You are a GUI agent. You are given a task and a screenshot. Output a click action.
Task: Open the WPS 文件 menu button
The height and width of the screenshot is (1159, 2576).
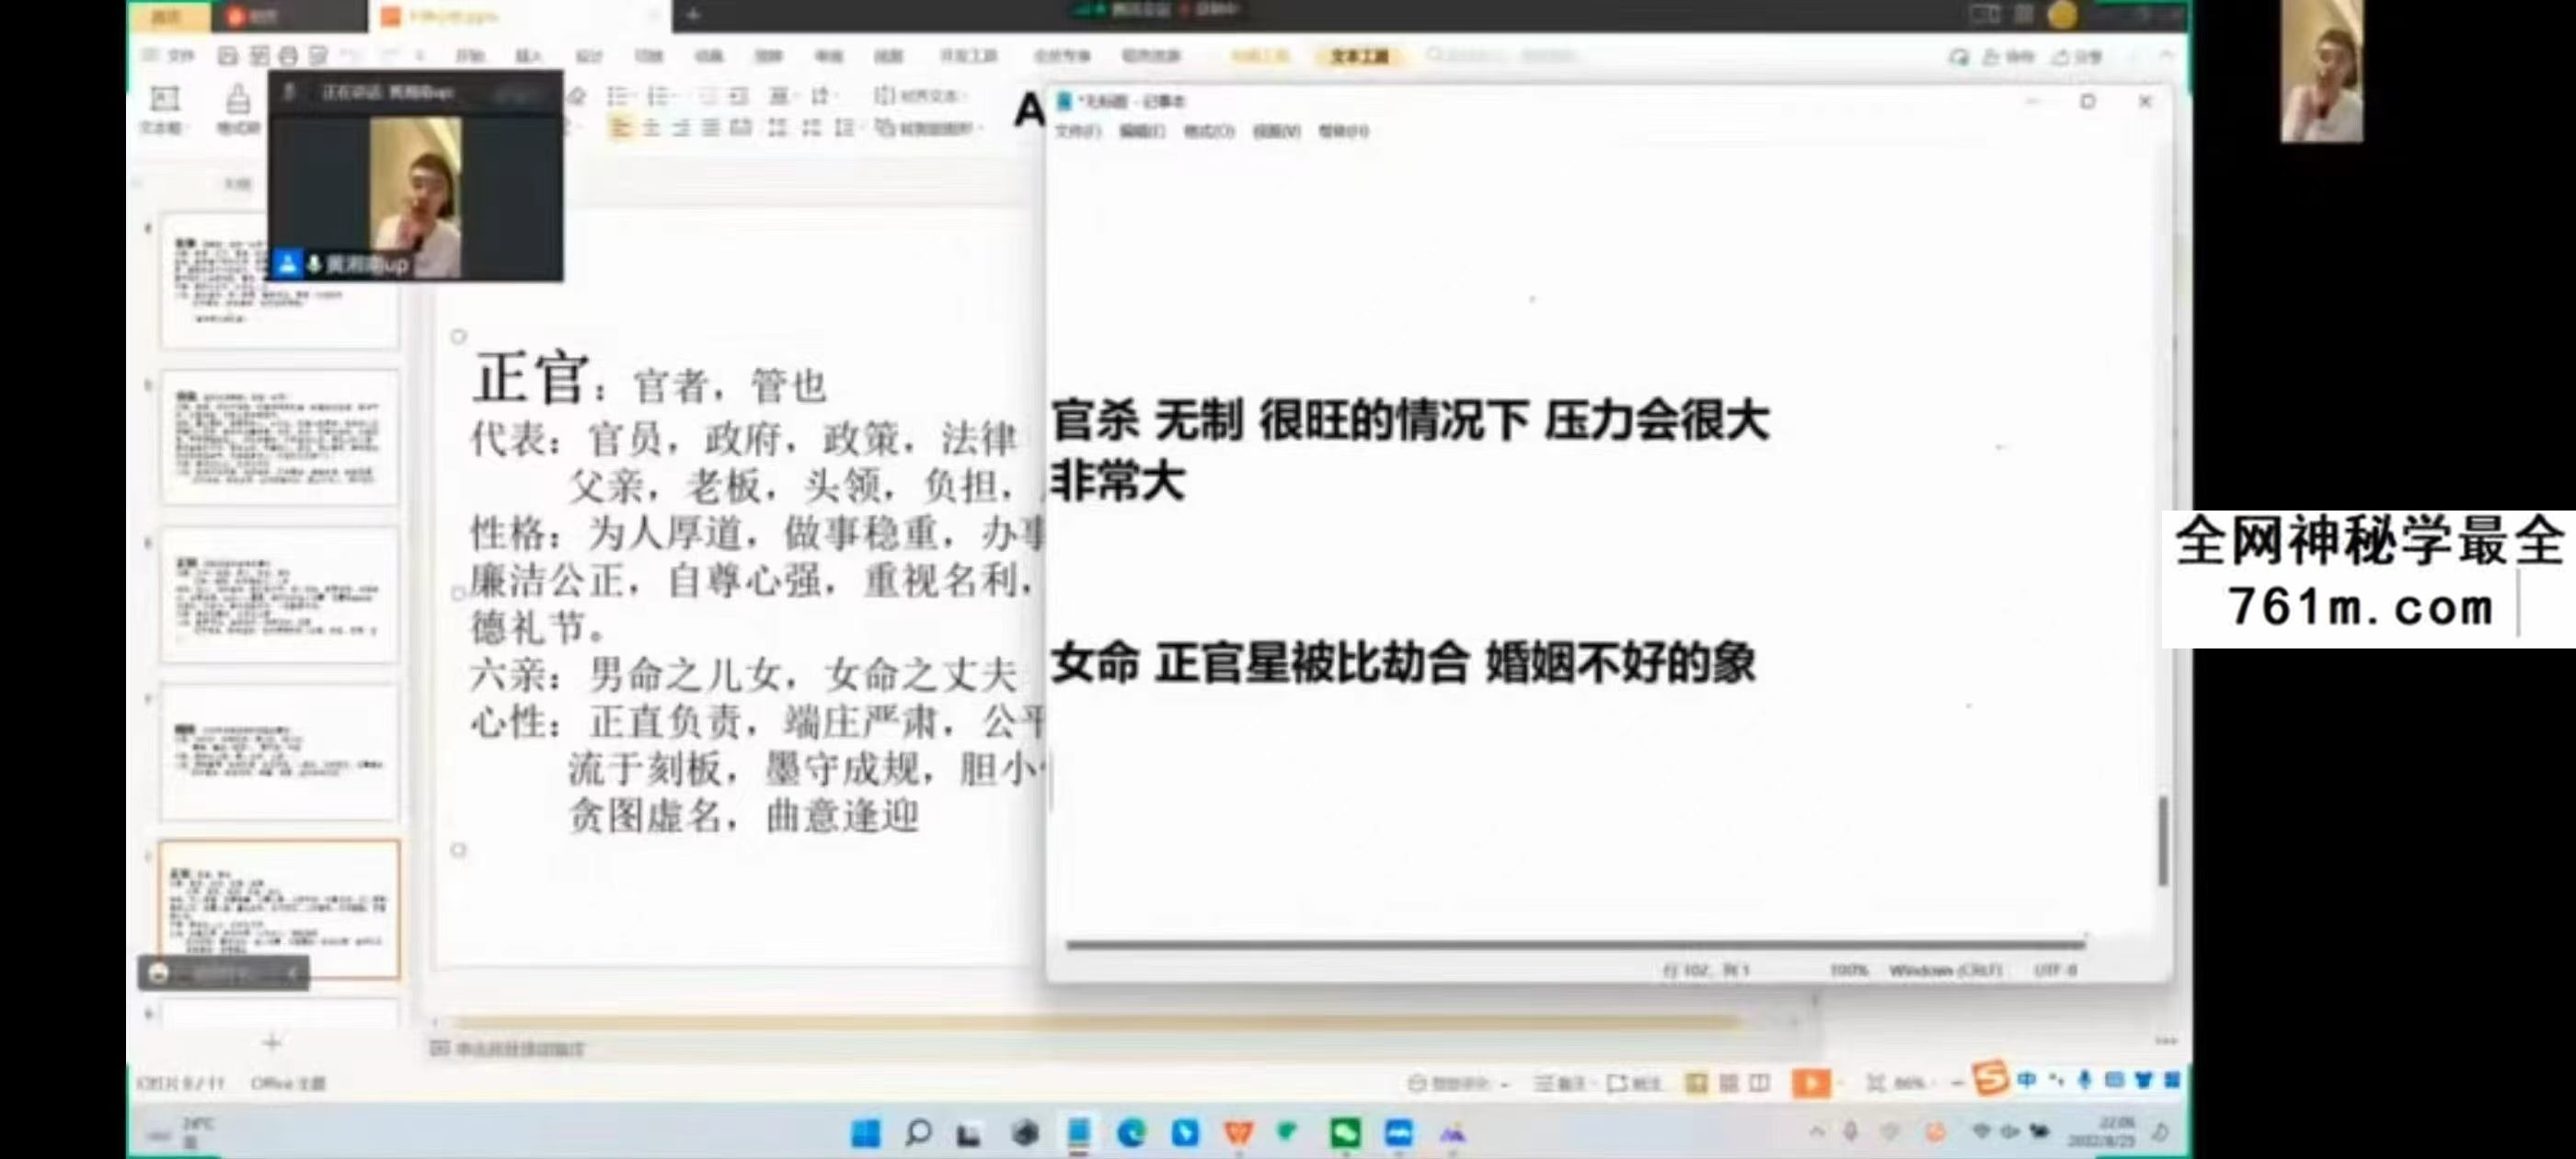pyautogui.click(x=170, y=56)
